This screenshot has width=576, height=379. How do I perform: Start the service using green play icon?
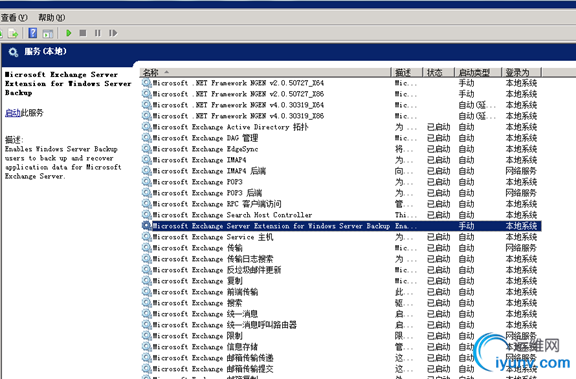coord(68,33)
